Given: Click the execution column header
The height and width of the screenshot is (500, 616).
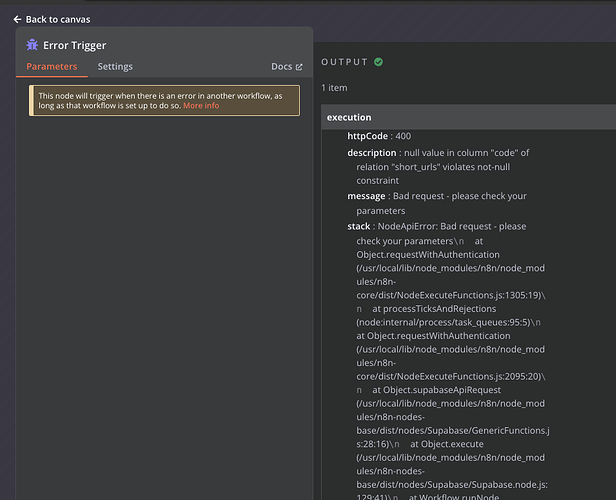Looking at the screenshot, I should point(468,117).
